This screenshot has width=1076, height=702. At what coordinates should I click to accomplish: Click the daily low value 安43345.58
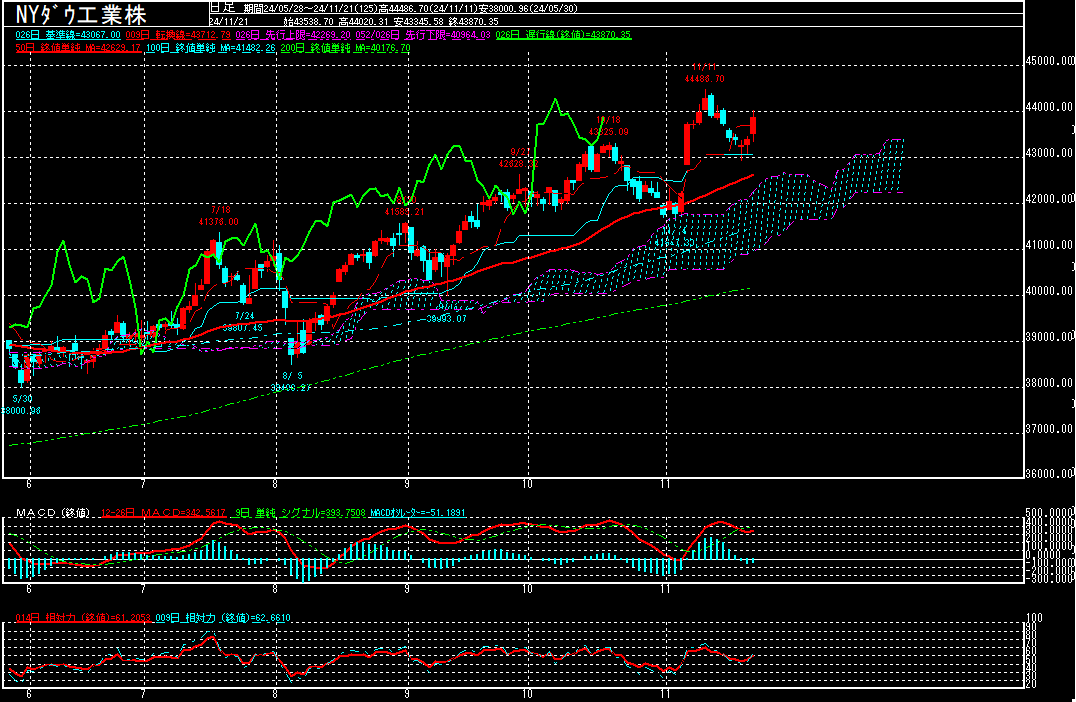(419, 21)
